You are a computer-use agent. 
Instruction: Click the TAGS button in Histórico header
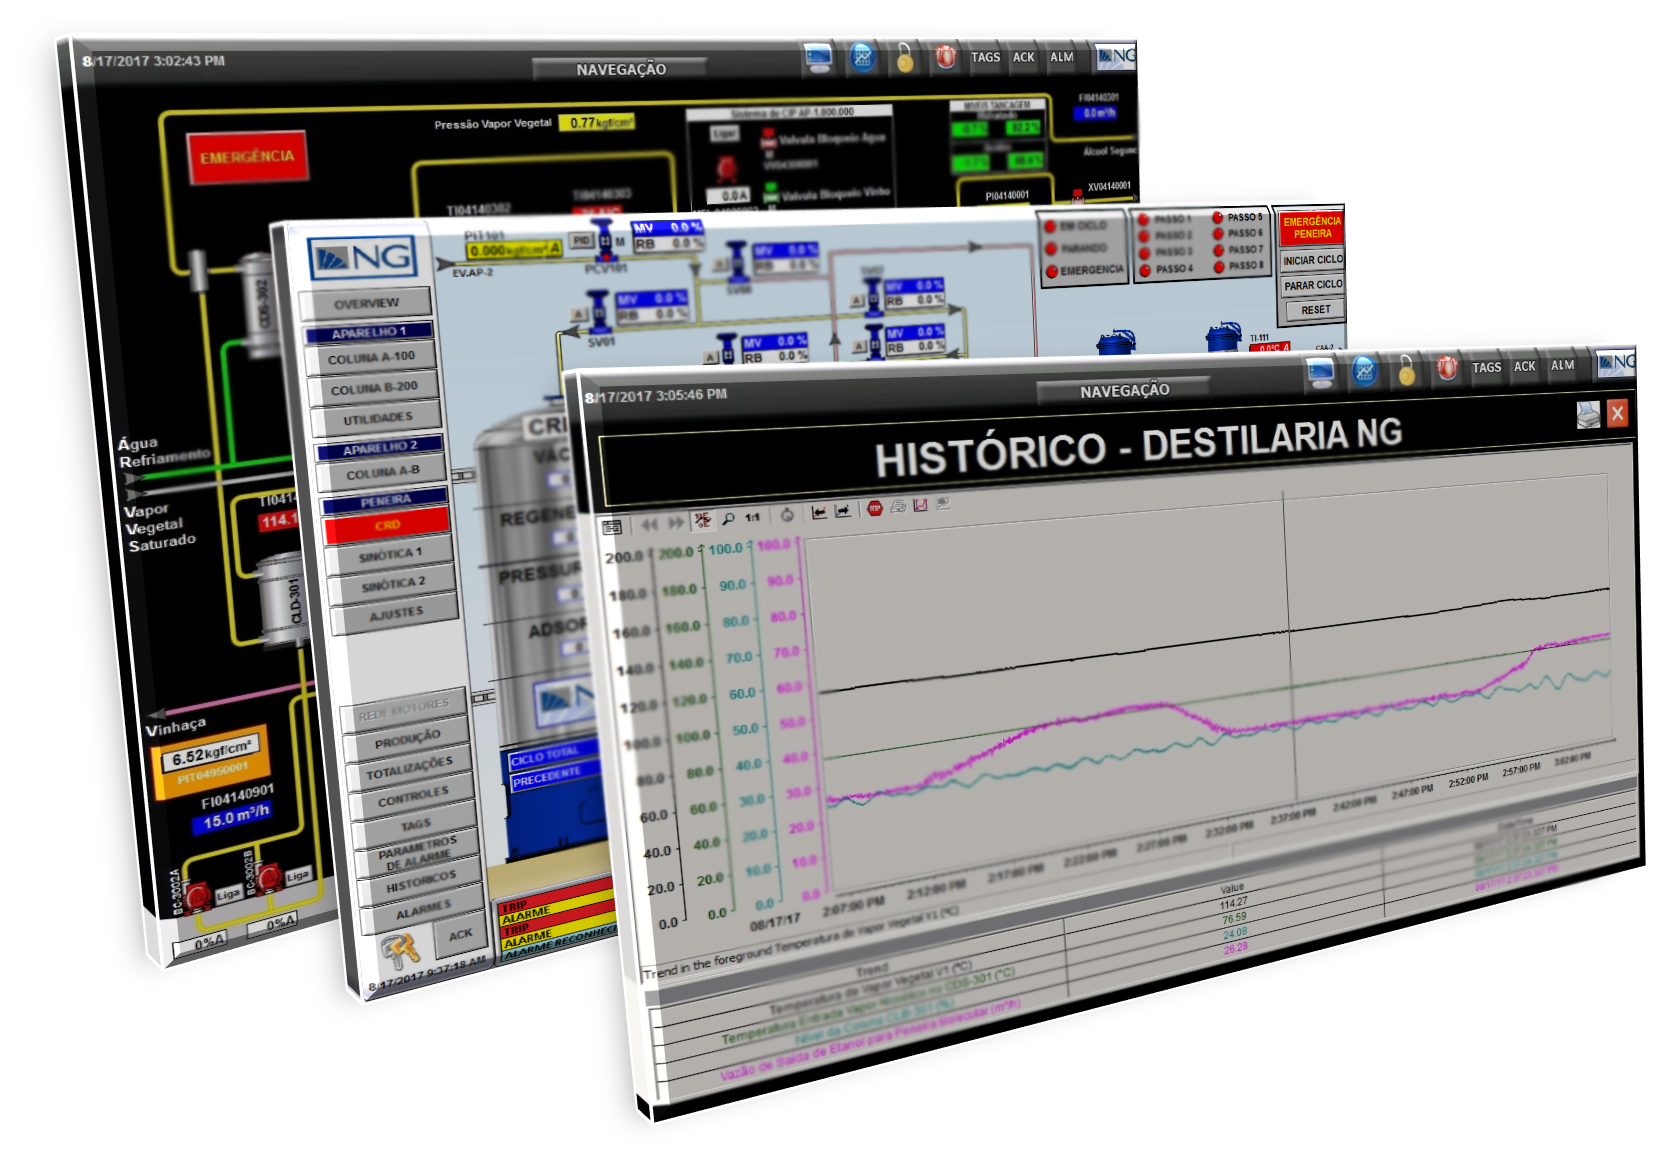coord(1486,367)
